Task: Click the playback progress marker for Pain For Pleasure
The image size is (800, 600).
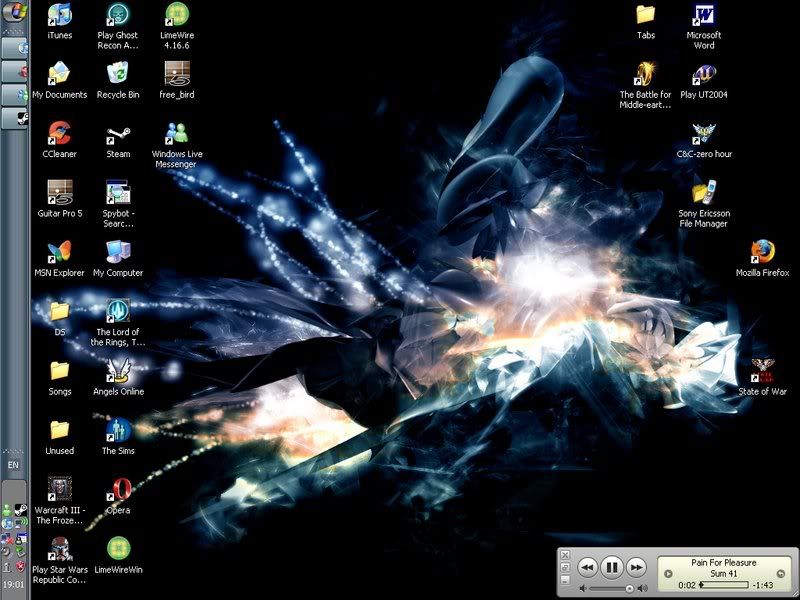Action: (702, 583)
